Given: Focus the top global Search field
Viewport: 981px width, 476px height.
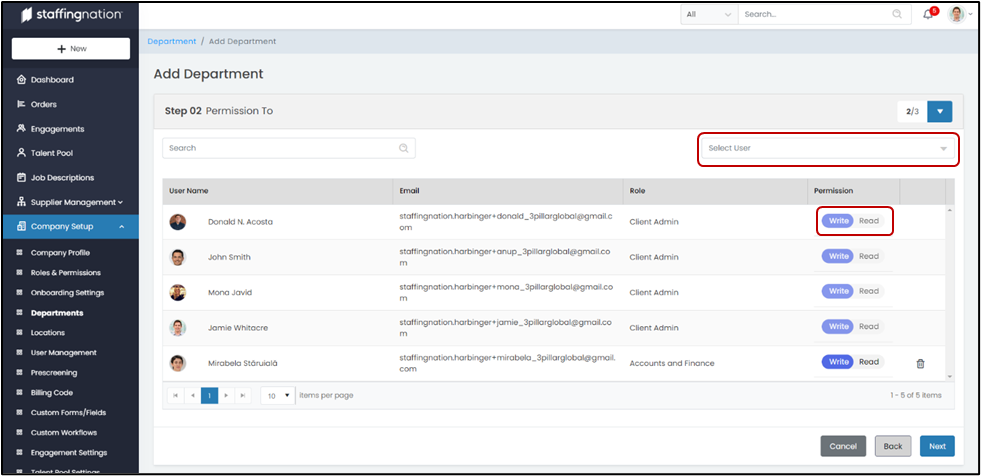Looking at the screenshot, I should tap(824, 14).
